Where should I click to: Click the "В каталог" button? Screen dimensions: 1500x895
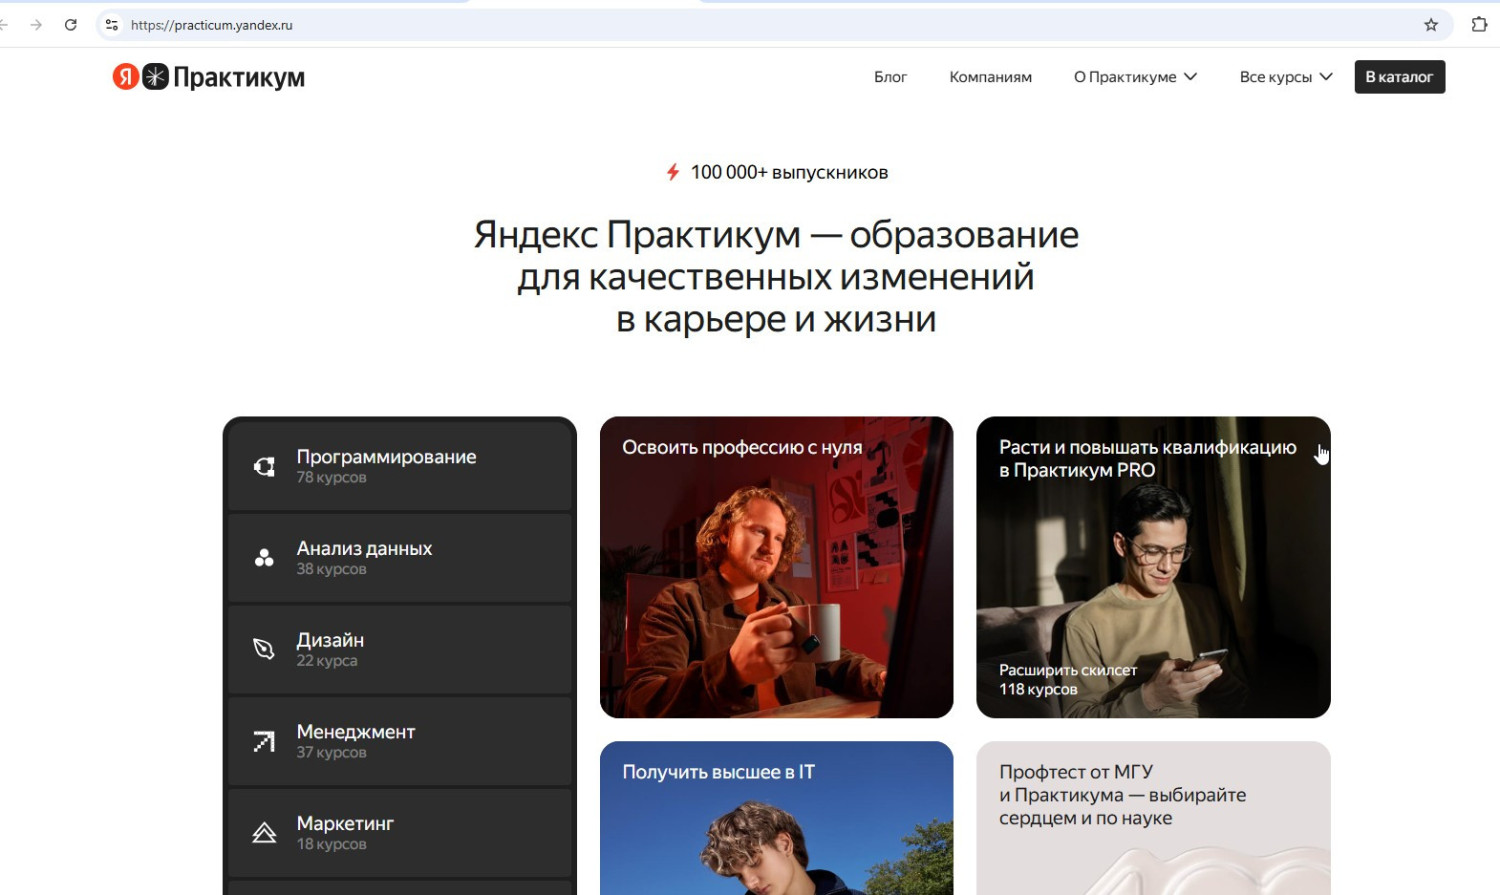(x=1399, y=77)
